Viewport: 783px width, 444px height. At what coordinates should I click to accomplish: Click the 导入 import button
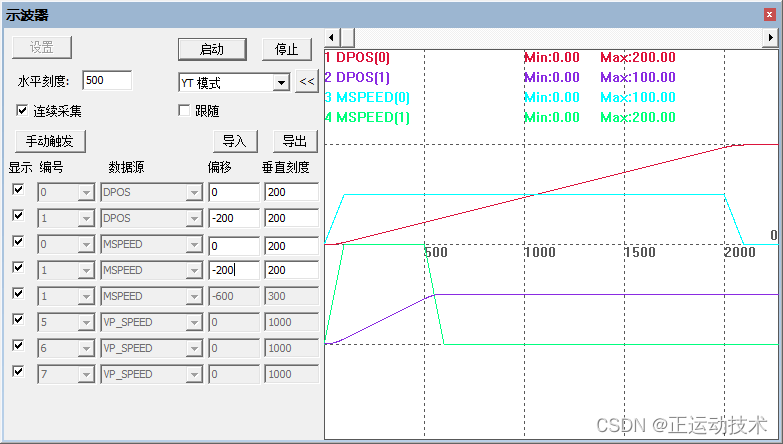coord(235,141)
